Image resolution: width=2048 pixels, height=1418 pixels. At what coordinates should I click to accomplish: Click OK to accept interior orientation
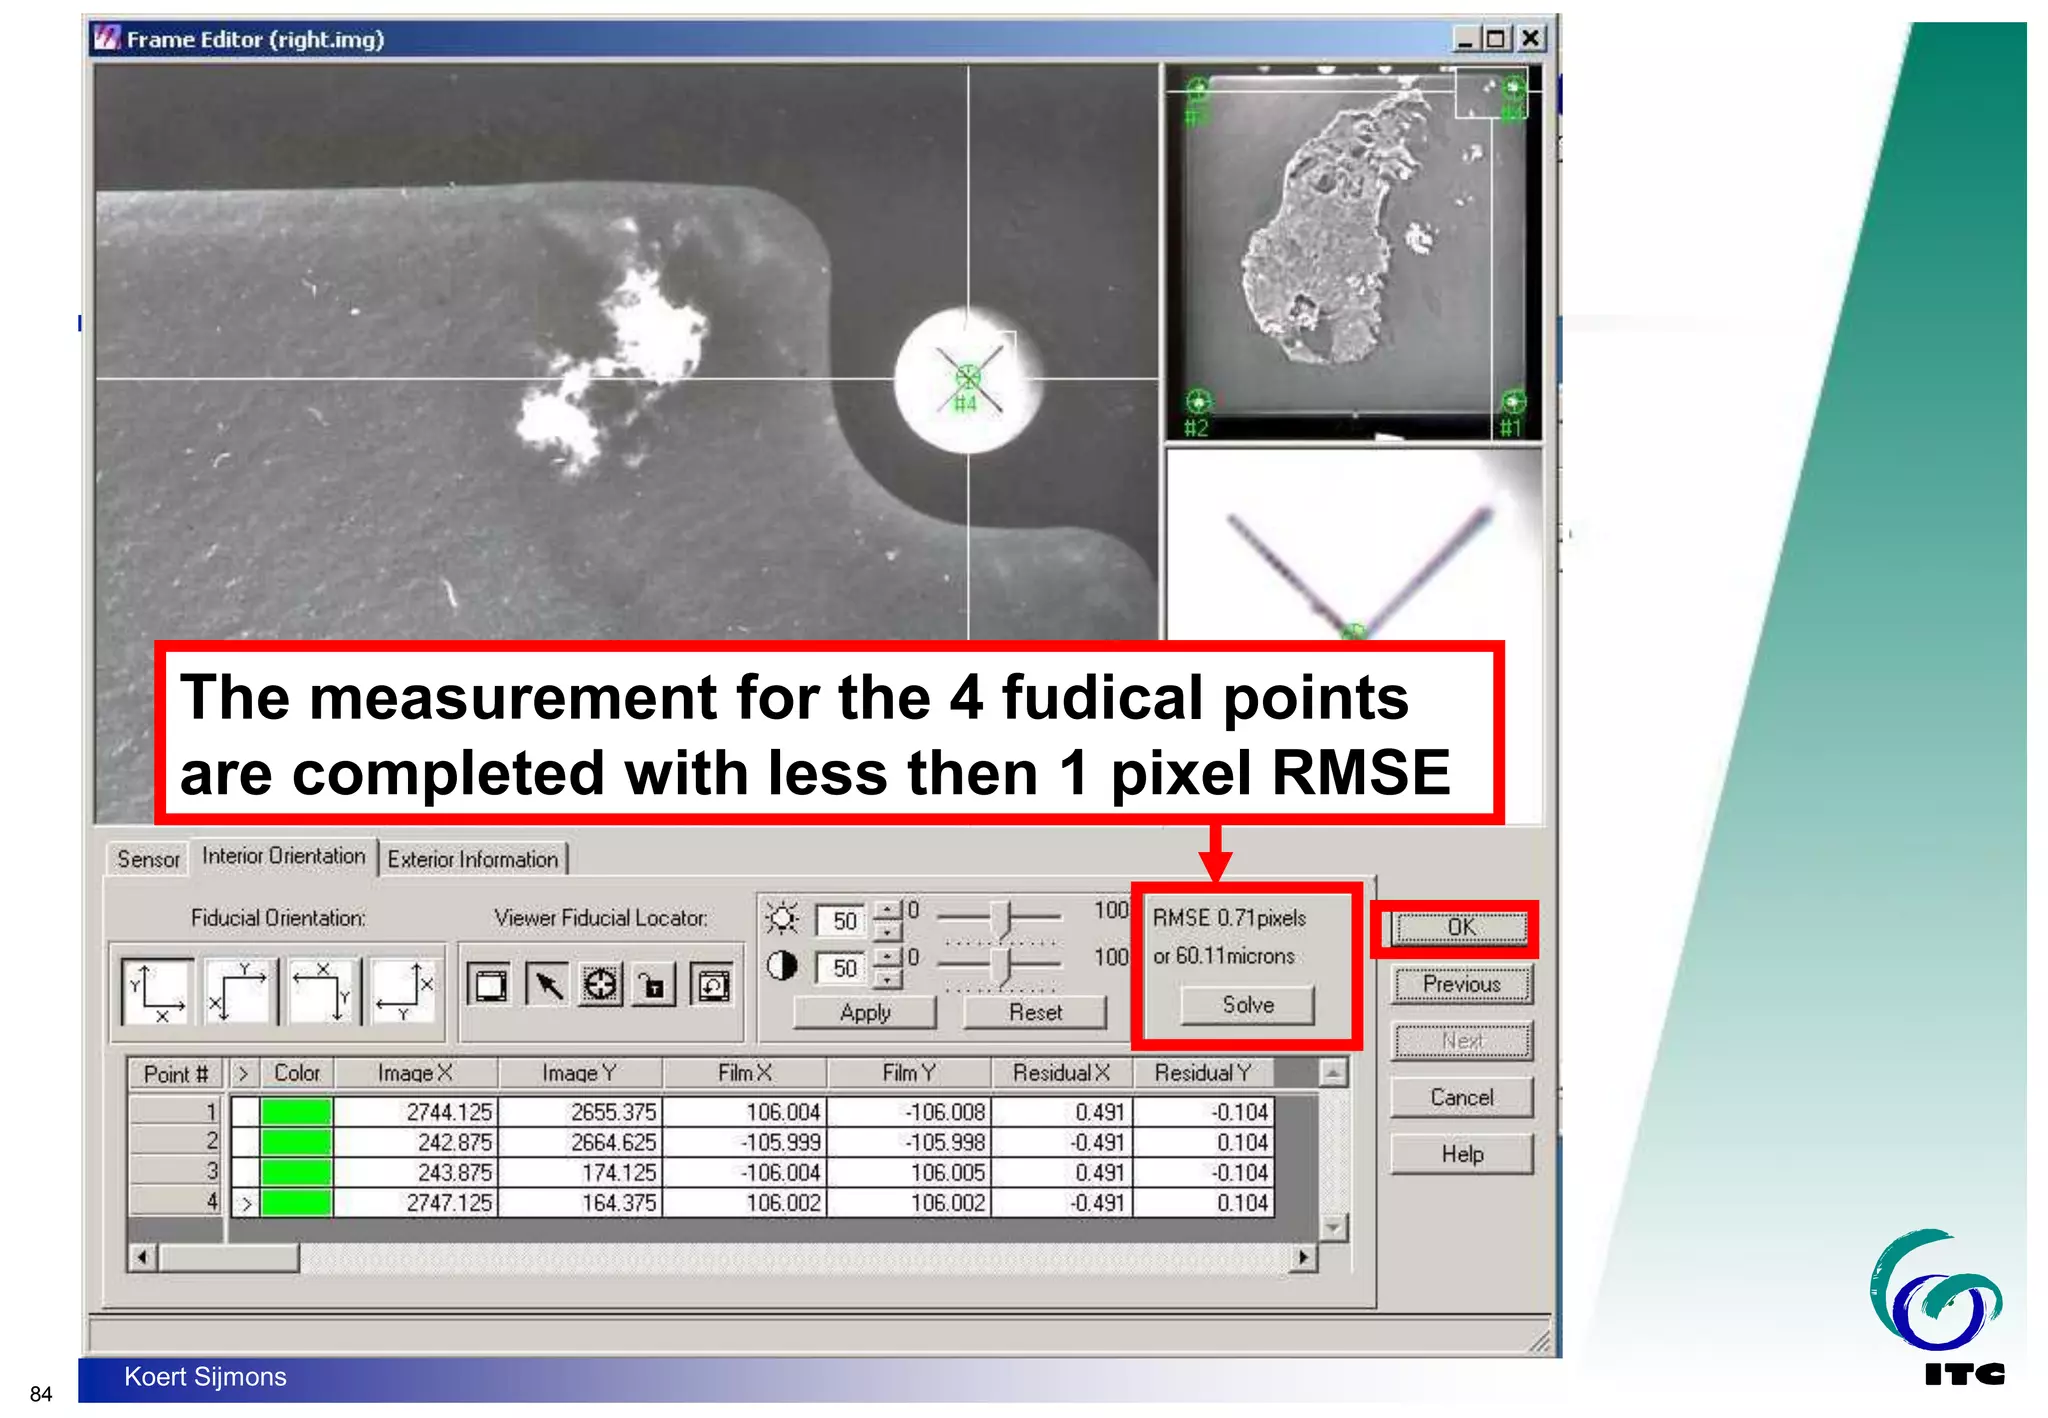(1460, 927)
